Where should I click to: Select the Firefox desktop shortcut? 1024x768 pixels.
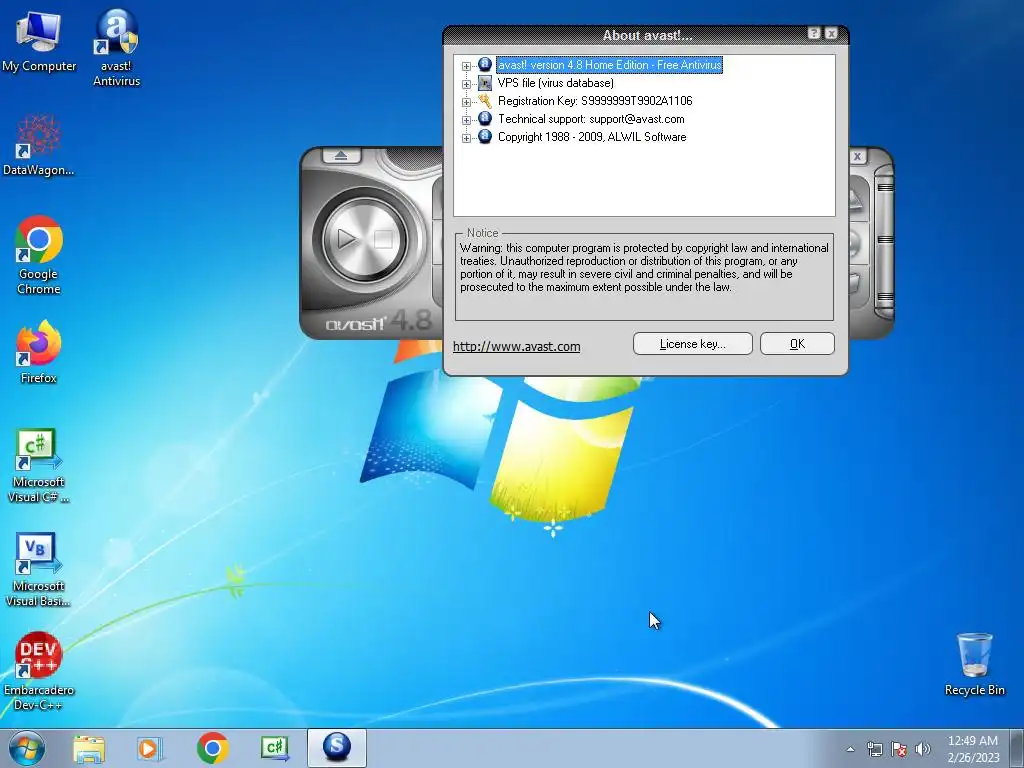(x=39, y=352)
